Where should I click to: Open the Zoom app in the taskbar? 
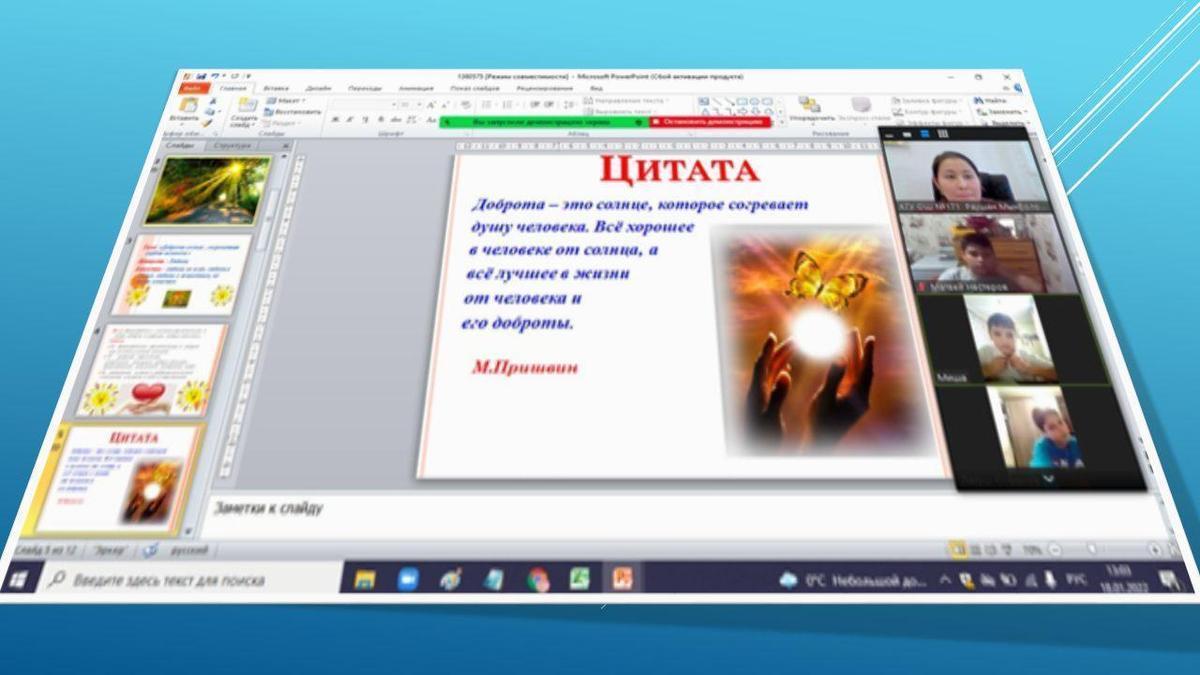[408, 579]
